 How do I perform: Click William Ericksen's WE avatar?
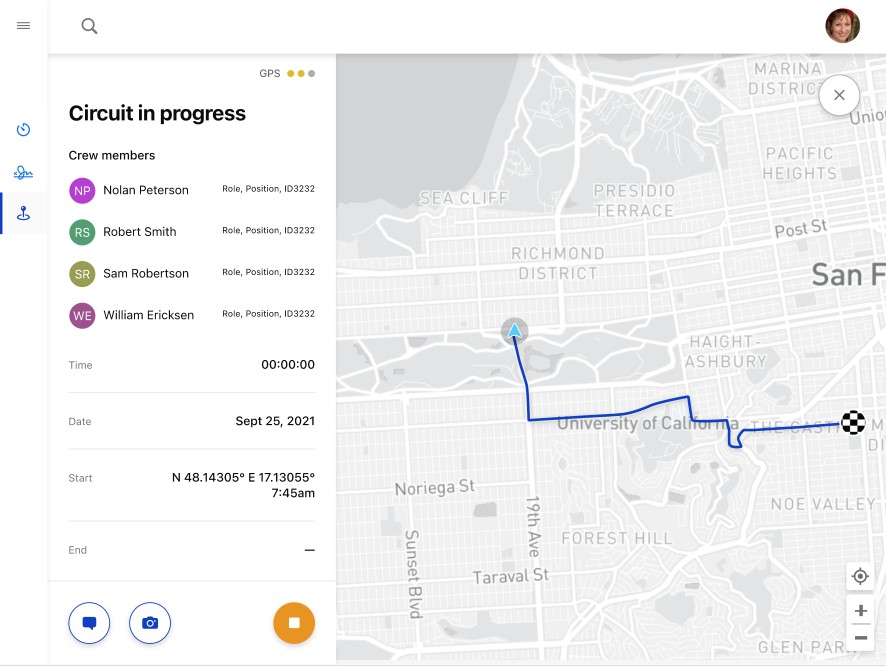pos(82,316)
